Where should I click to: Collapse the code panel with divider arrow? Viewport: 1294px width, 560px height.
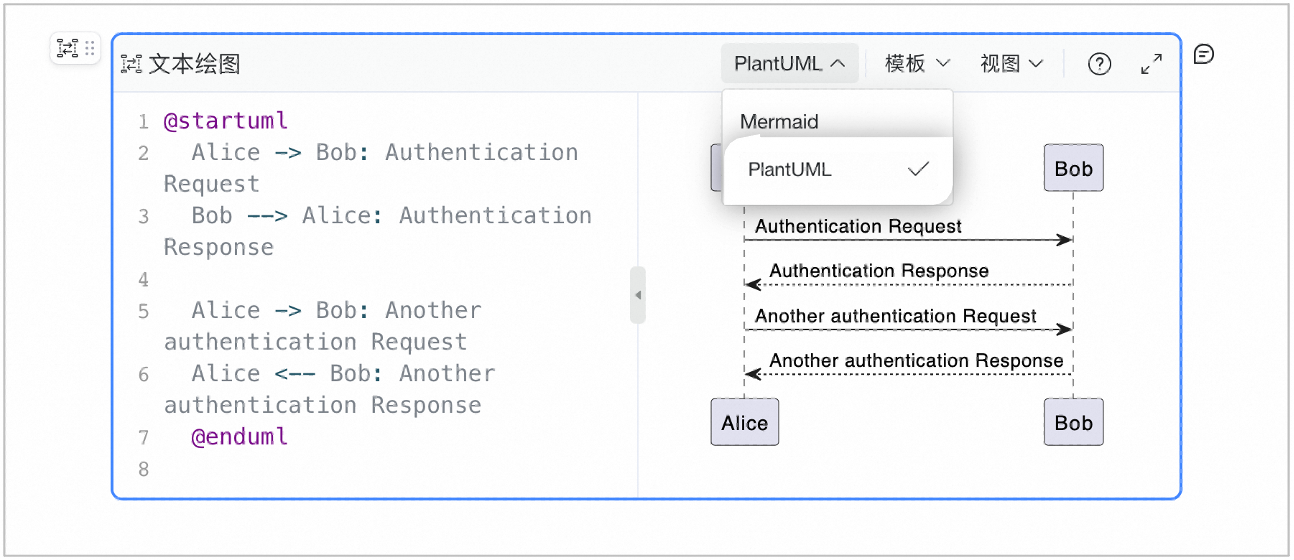(x=638, y=295)
